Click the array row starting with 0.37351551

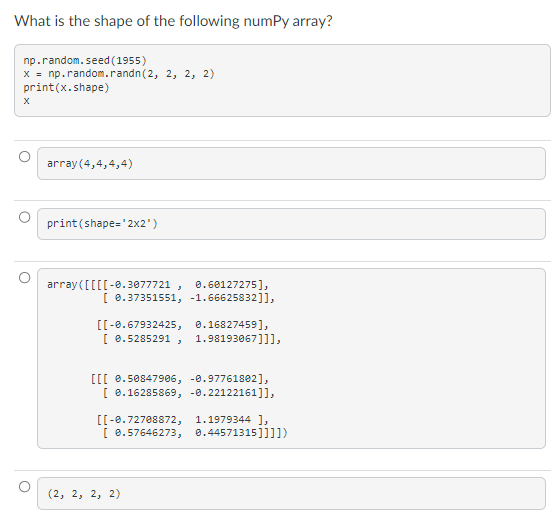(x=189, y=298)
